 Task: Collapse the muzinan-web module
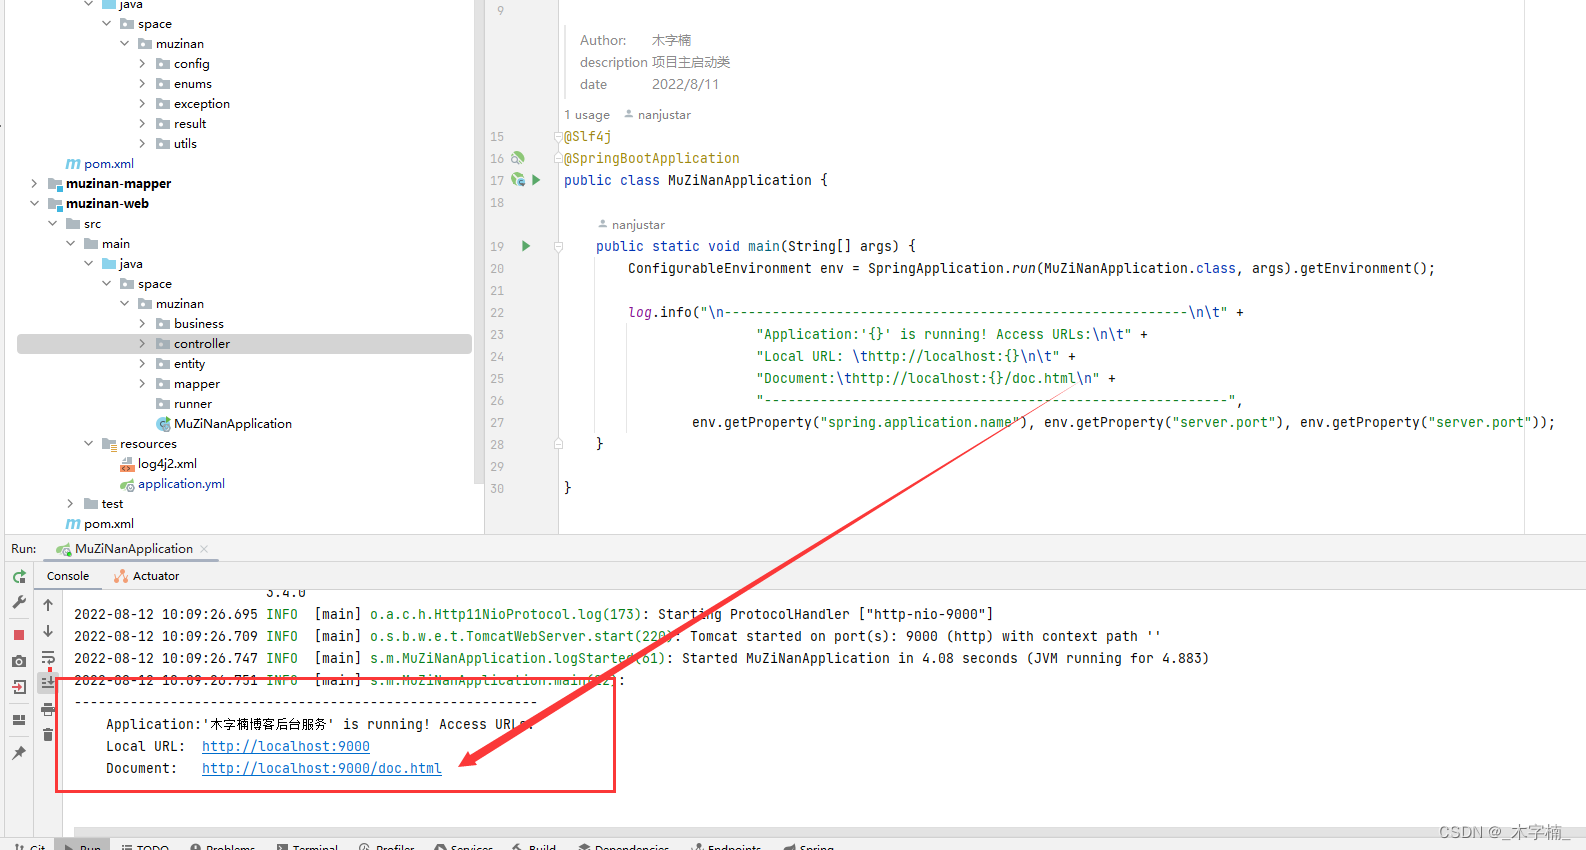click(x=35, y=204)
